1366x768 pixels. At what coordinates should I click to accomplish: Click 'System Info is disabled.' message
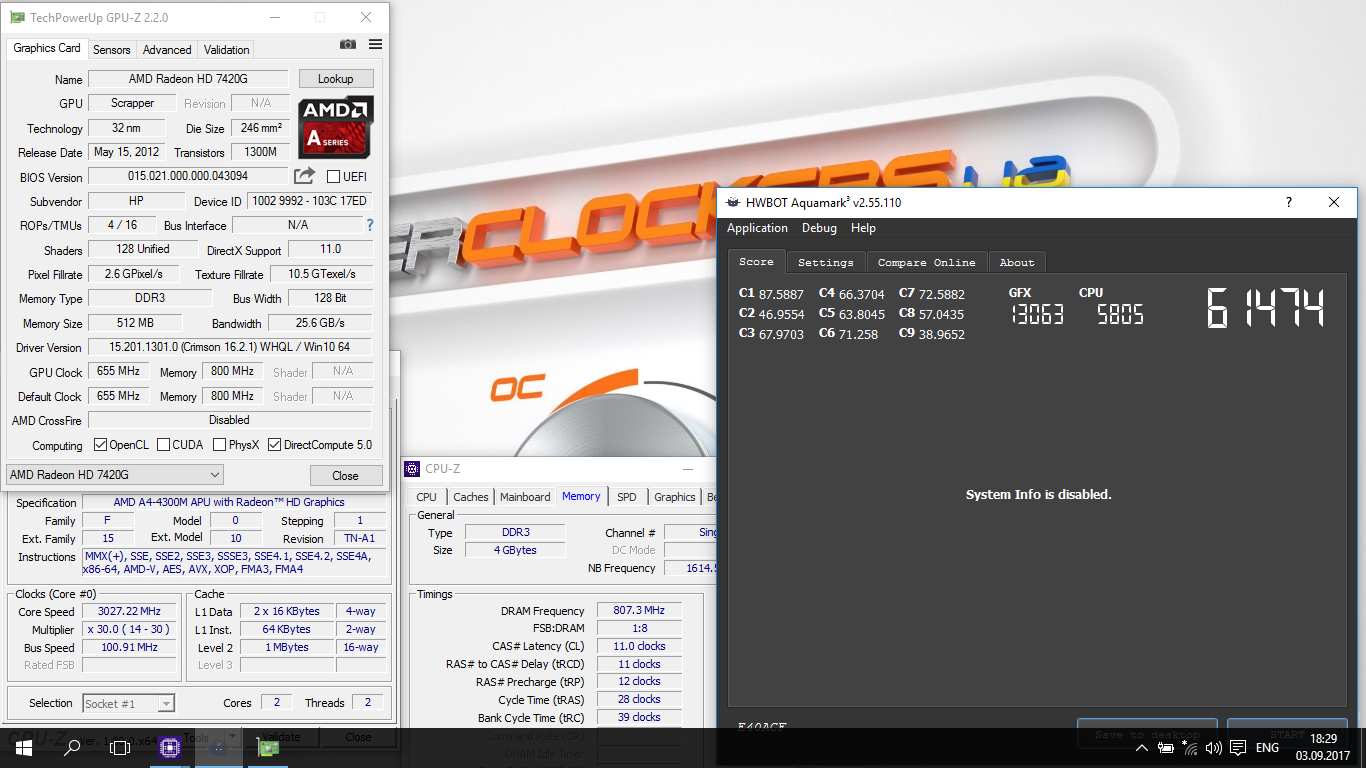click(1038, 494)
